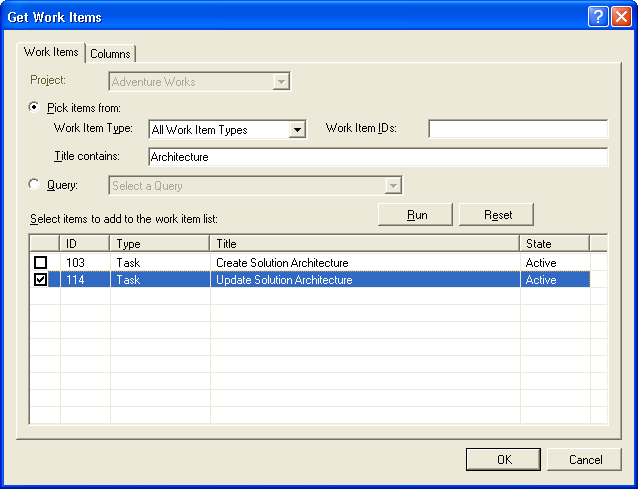
Task: Close the Get Work Items dialog
Action: coord(620,17)
